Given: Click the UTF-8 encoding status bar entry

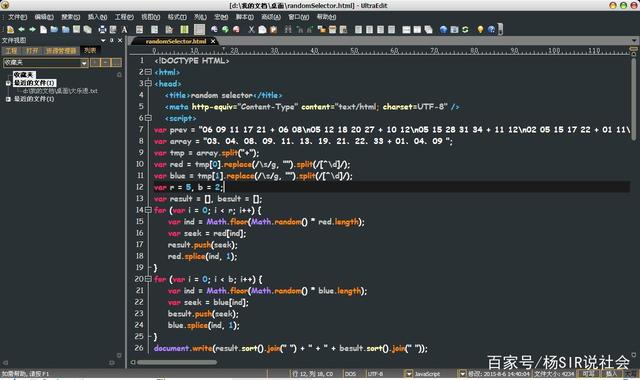Looking at the screenshot, I should (x=376, y=373).
